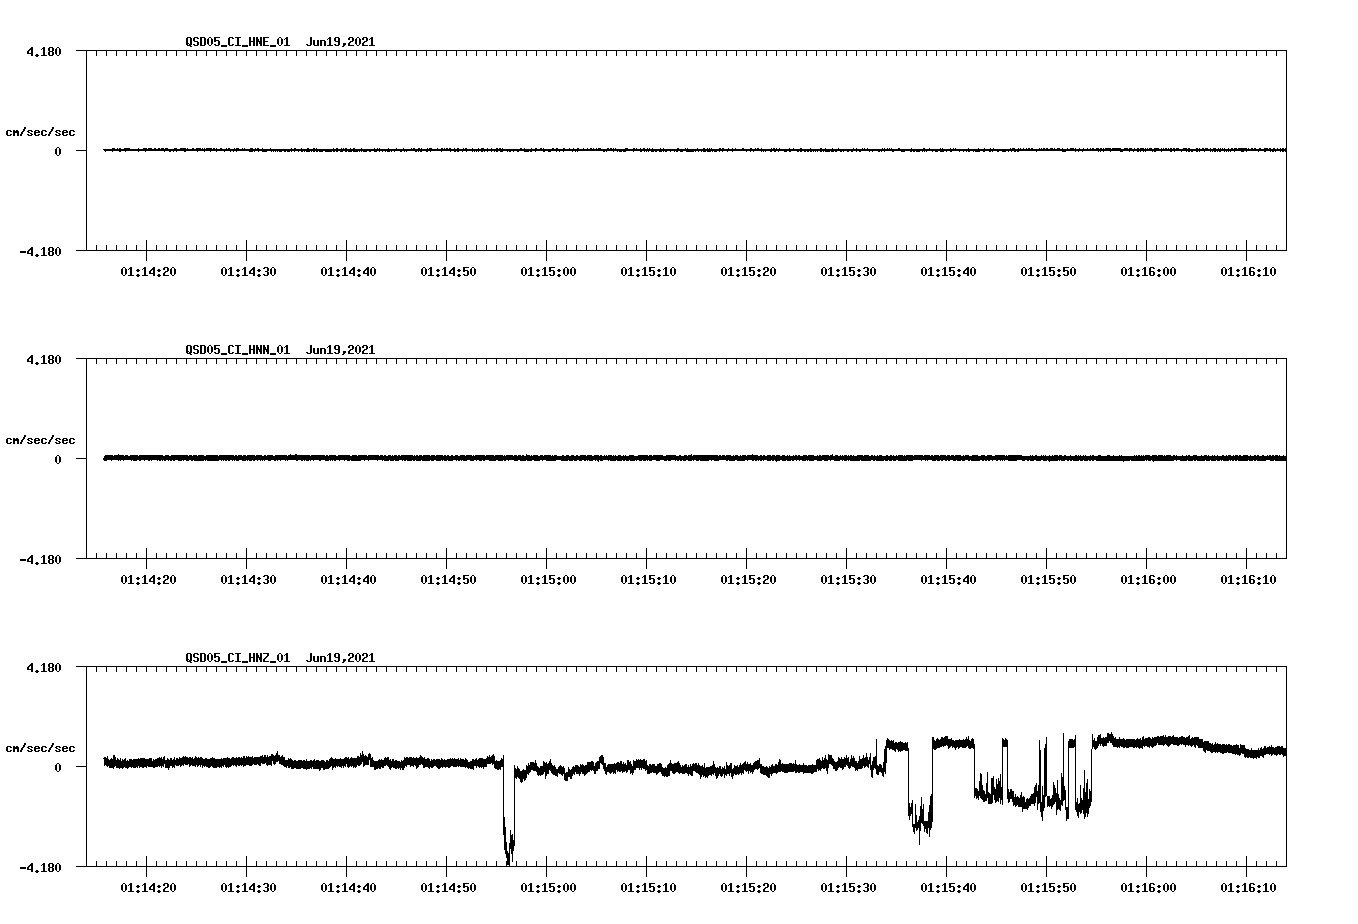Click the 01:14:40 time label under HNN plot
Image resolution: width=1358 pixels, height=924 pixels.
(x=348, y=580)
